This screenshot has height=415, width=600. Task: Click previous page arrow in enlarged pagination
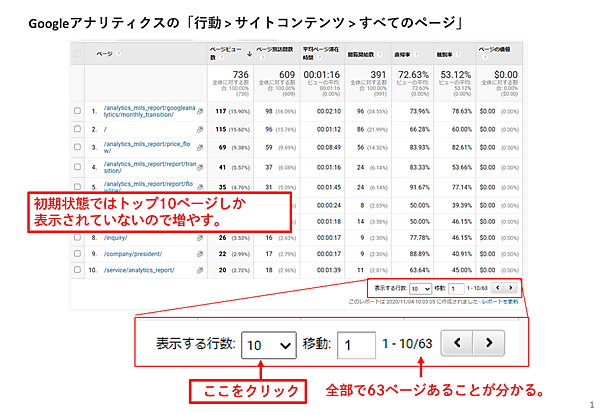click(x=457, y=343)
